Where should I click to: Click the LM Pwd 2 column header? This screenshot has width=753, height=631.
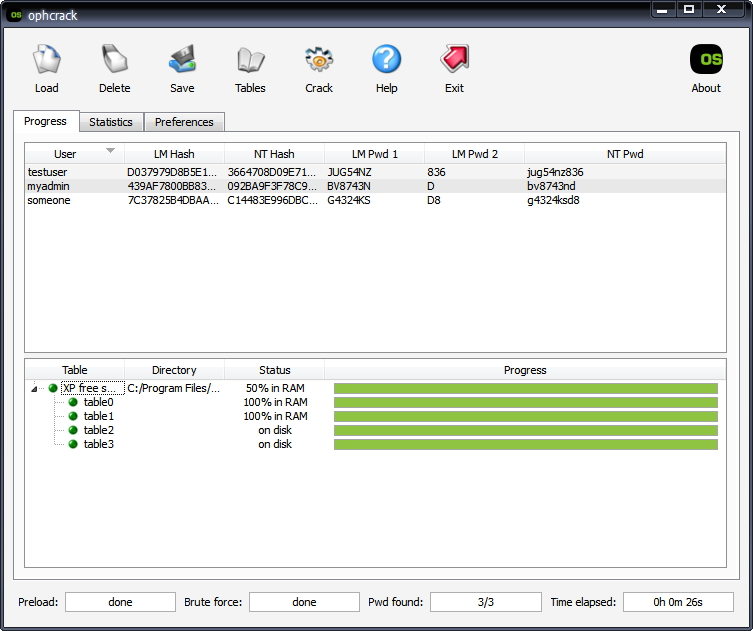point(474,154)
